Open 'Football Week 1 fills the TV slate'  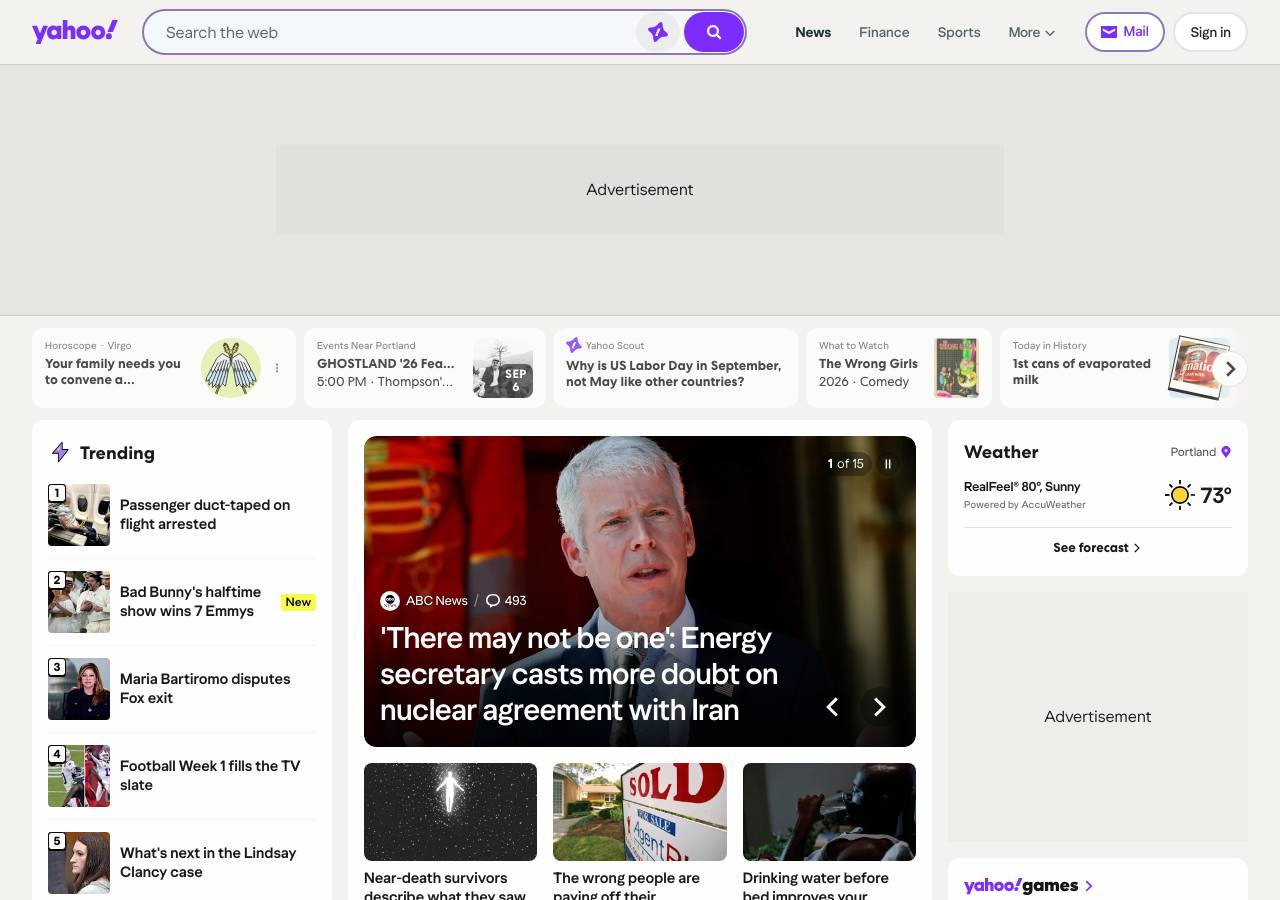tap(210, 775)
